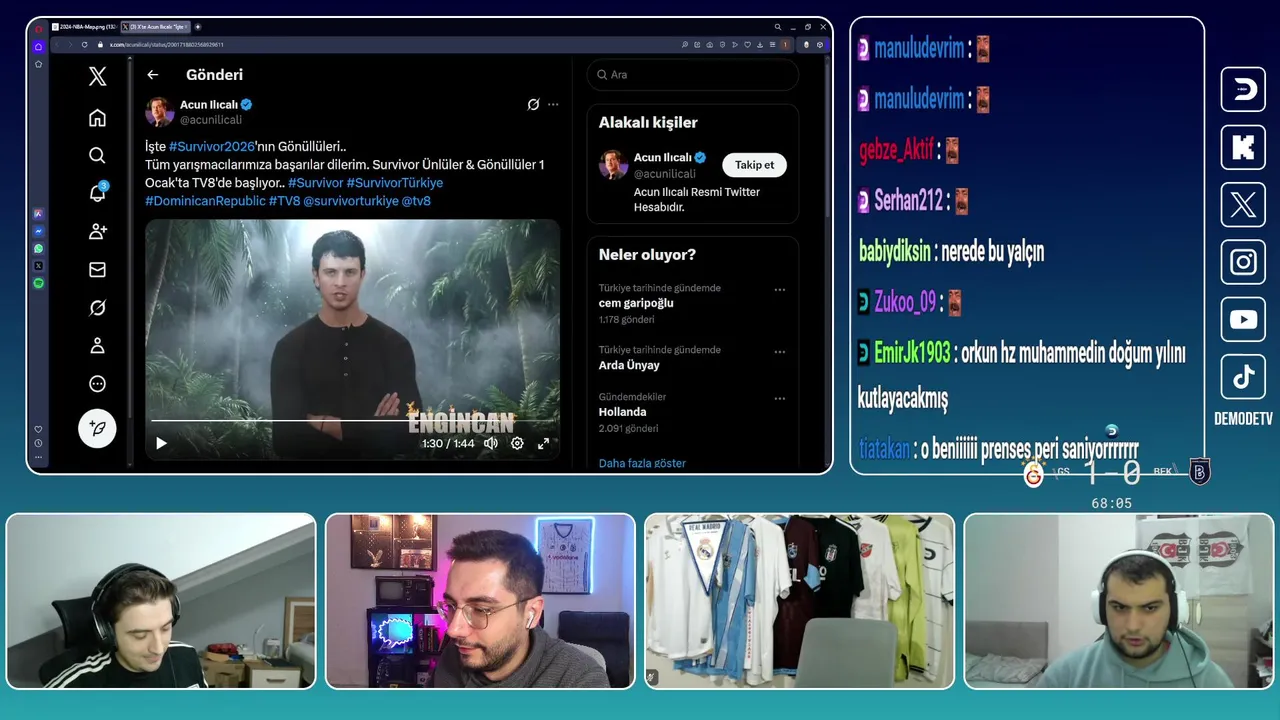Click the X logo in the sidebar
1280x720 pixels.
tap(97, 76)
